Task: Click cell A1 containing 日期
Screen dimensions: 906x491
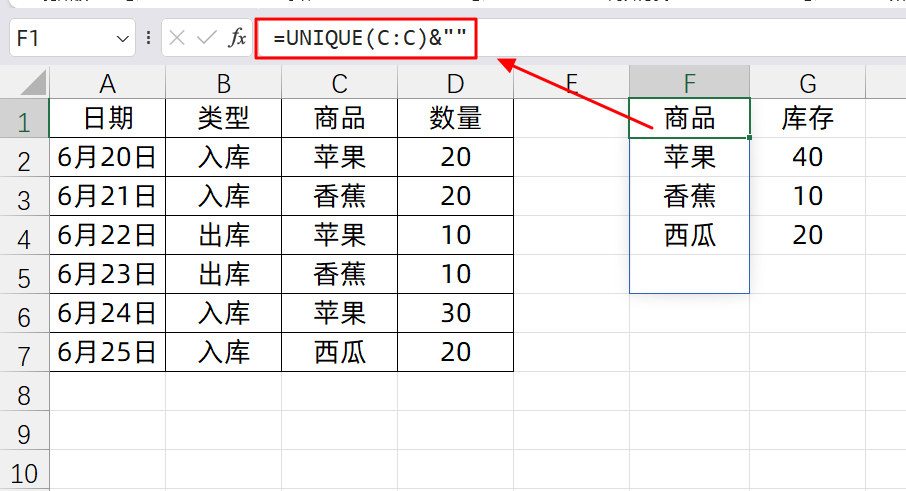Action: click(107, 118)
